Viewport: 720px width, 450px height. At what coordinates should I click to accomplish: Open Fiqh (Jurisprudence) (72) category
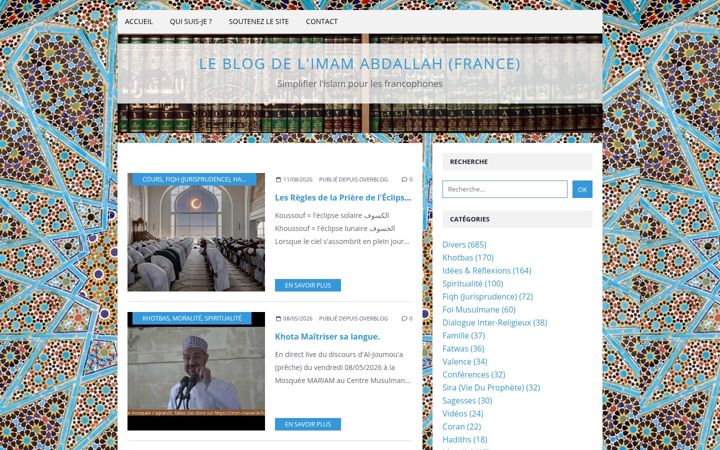click(x=488, y=297)
